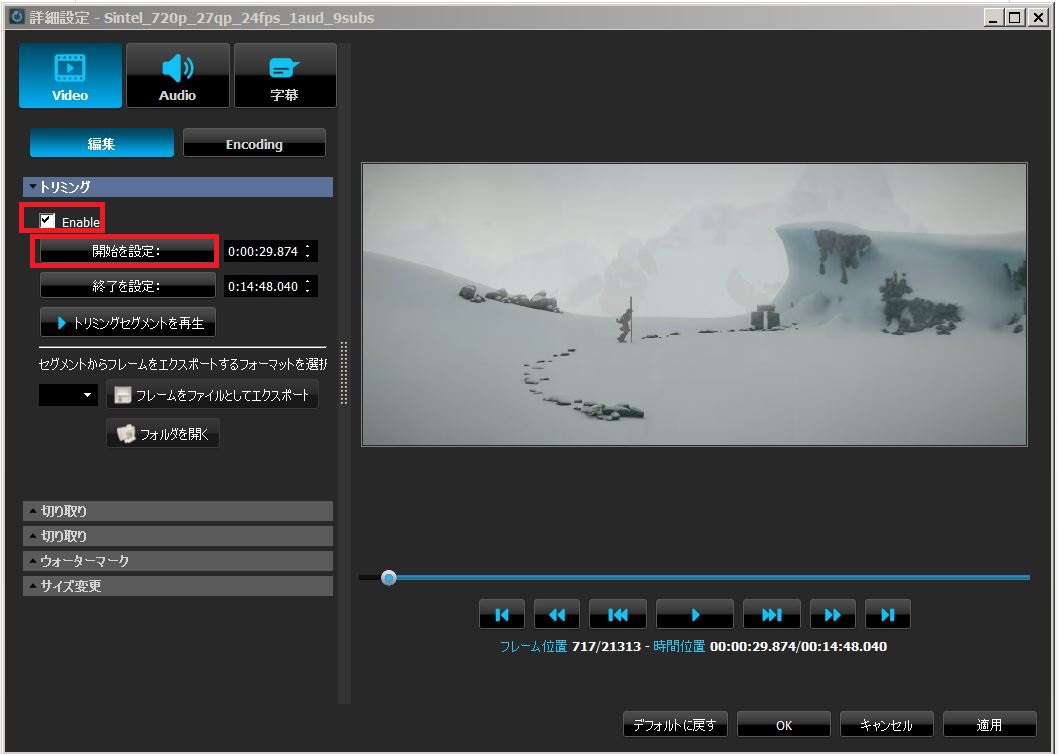
Task: Open the Audio tab
Action: click(177, 76)
